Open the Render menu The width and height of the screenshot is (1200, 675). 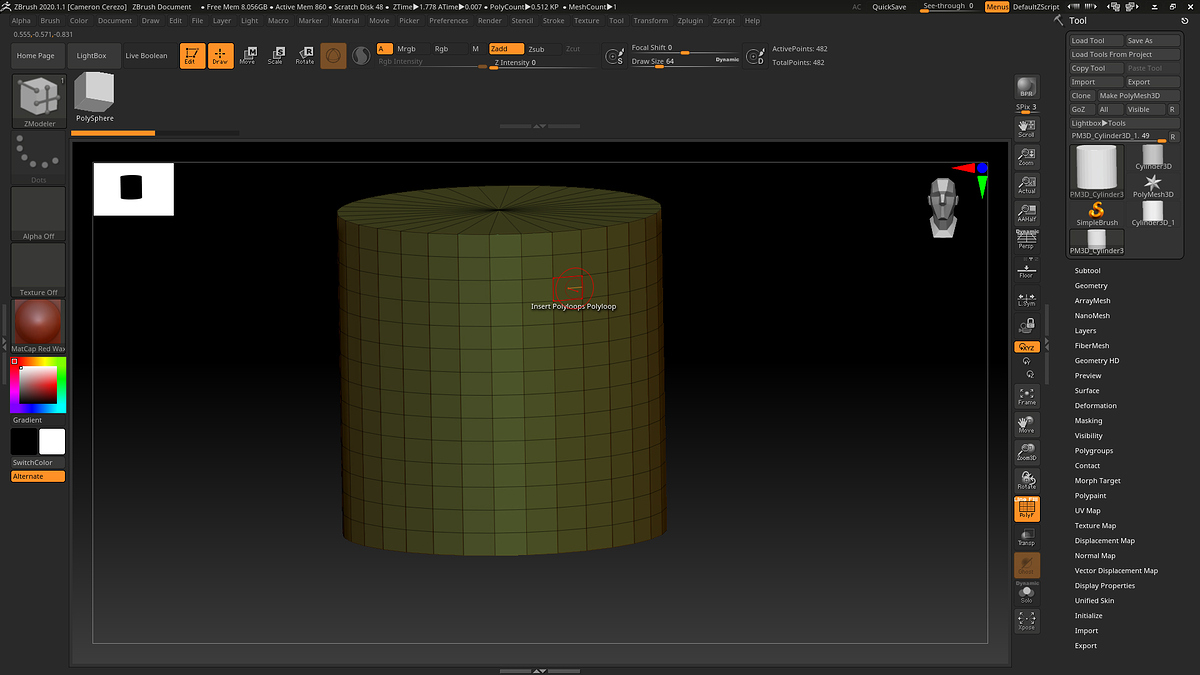pyautogui.click(x=490, y=20)
